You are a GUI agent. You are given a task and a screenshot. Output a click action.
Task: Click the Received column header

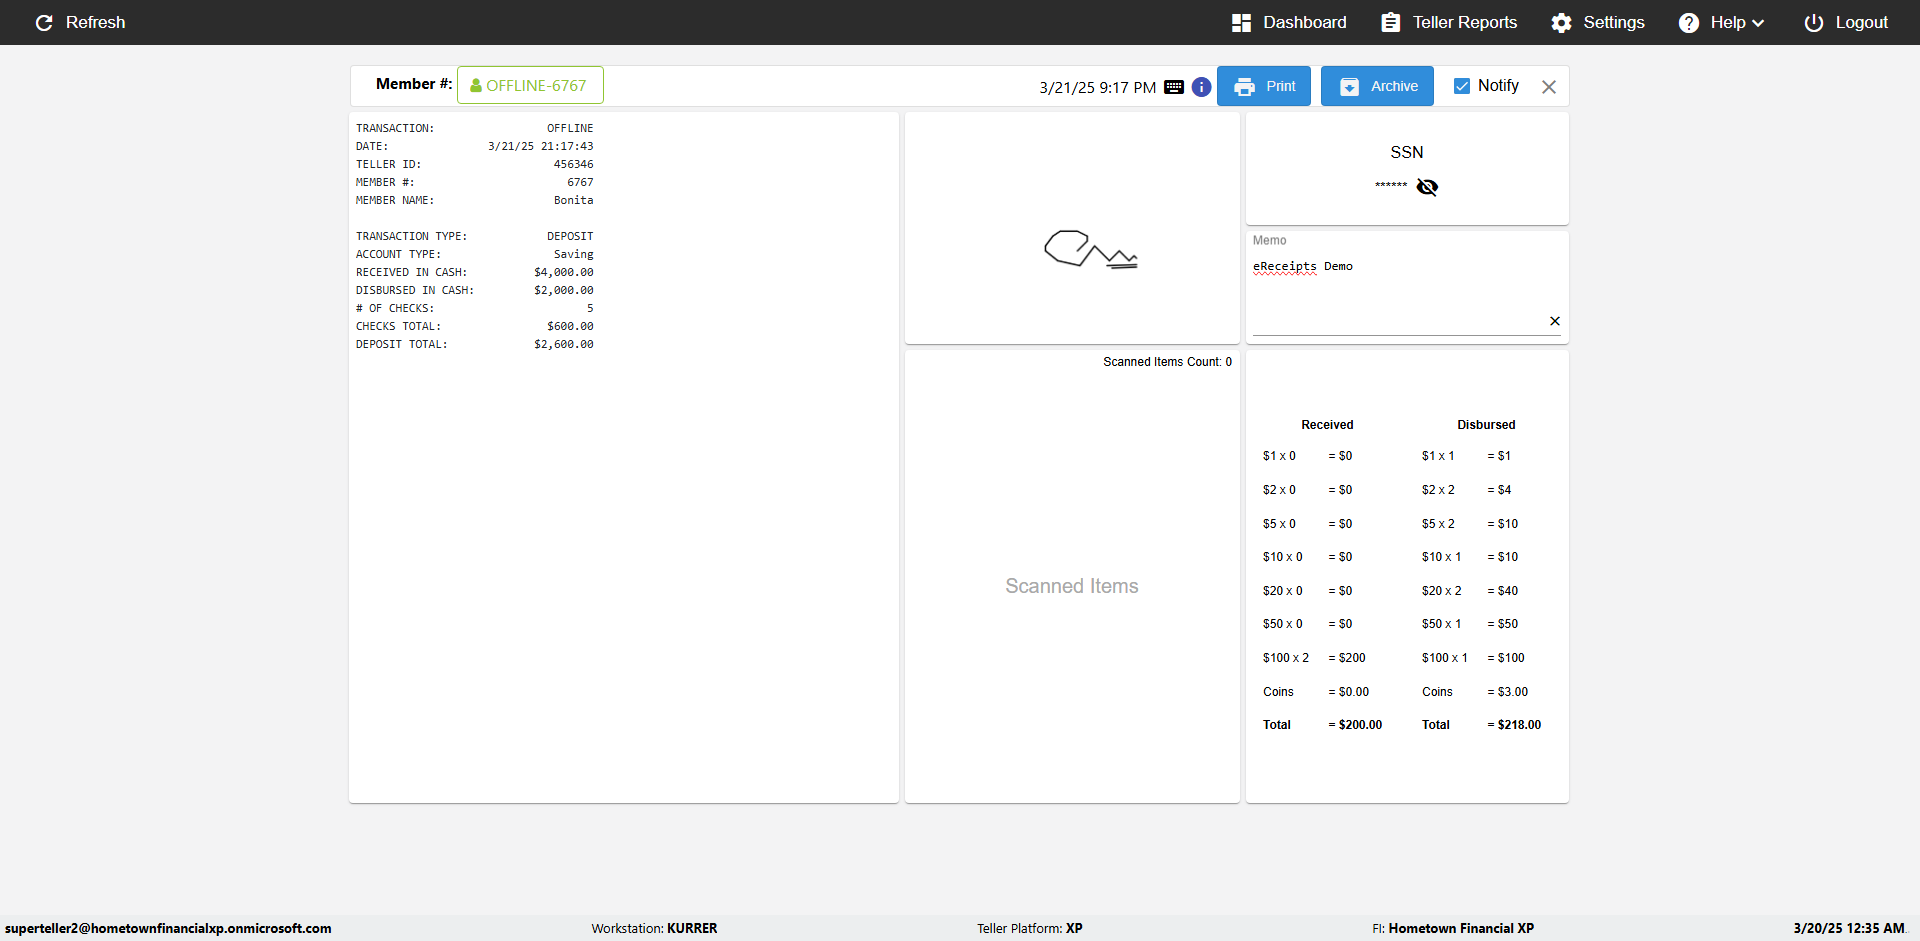pos(1327,425)
